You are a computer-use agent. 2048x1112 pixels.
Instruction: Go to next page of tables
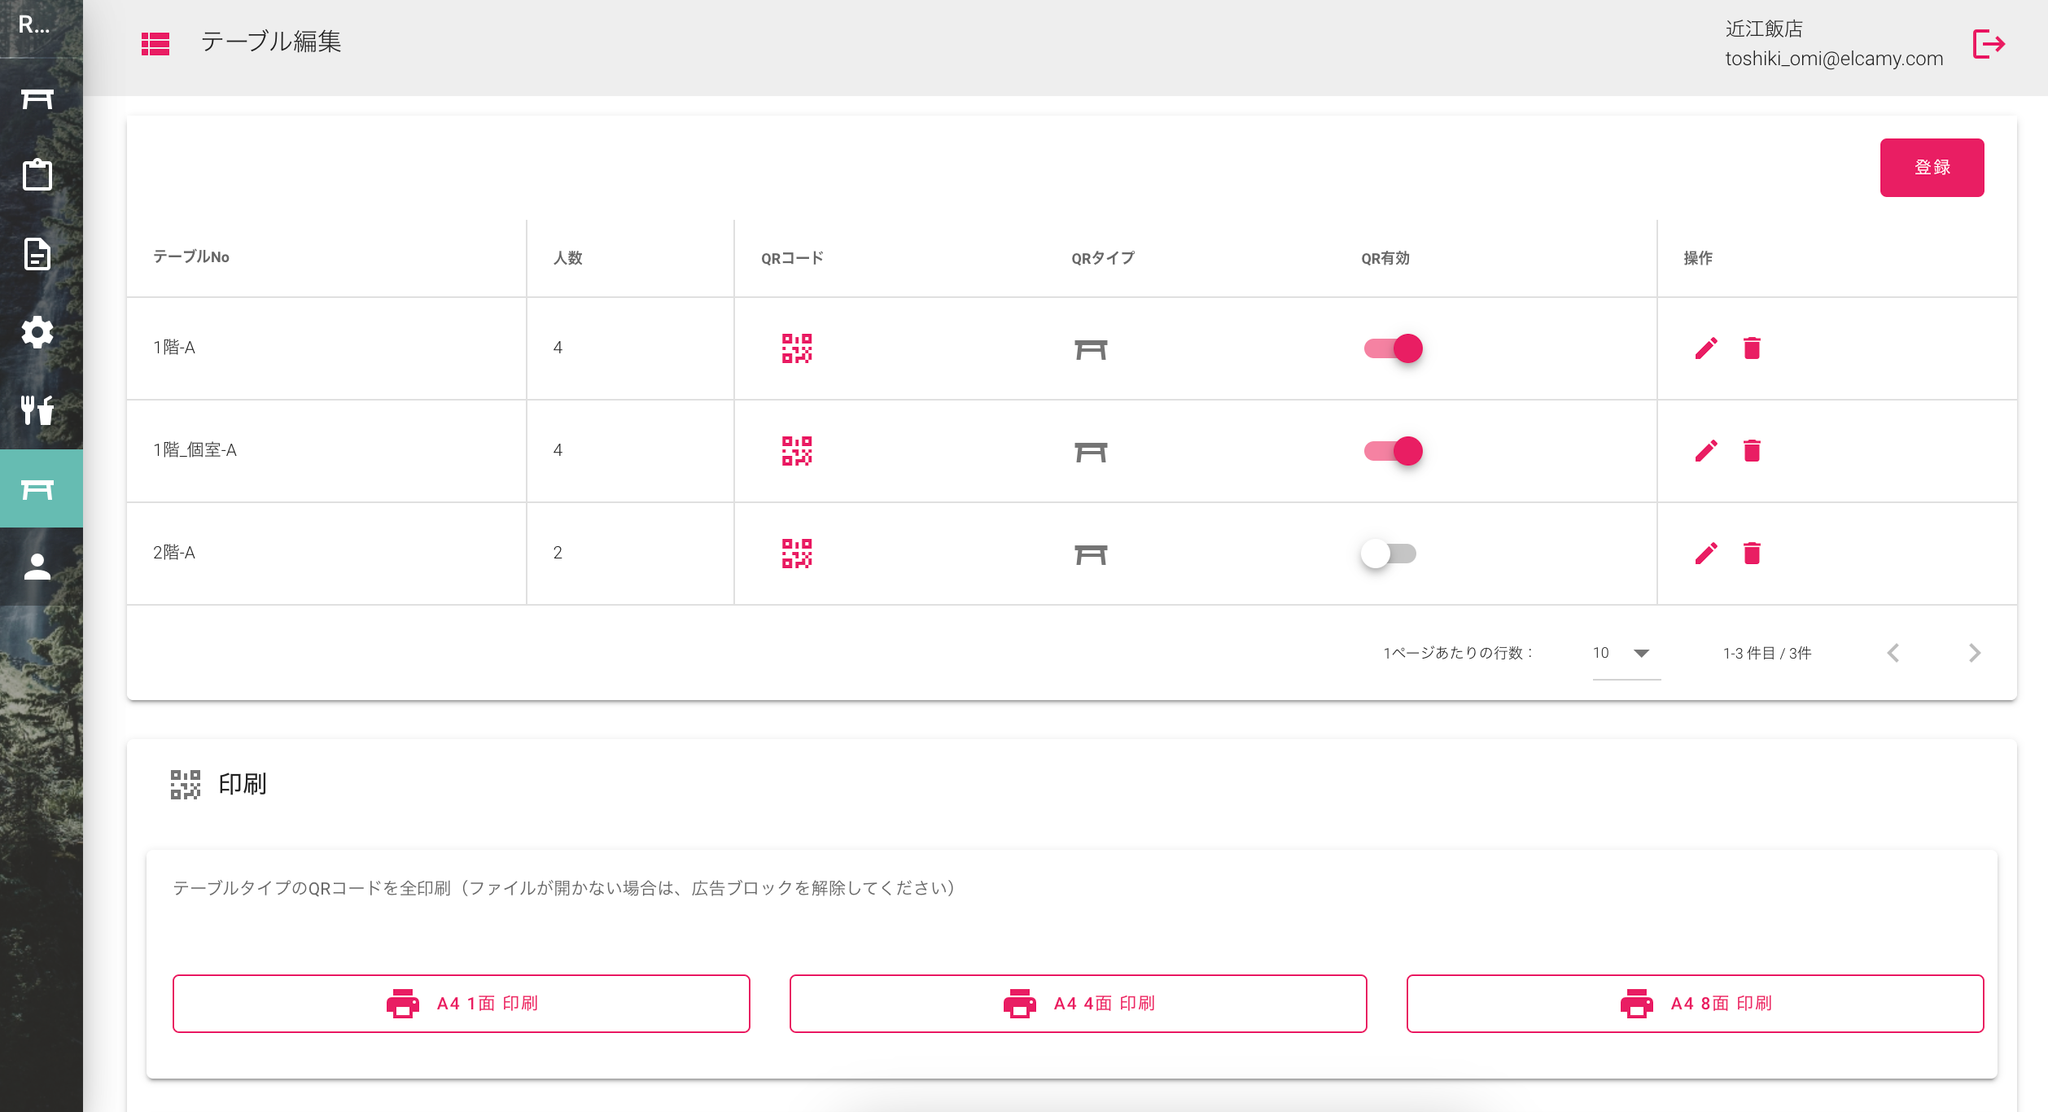(x=1974, y=653)
